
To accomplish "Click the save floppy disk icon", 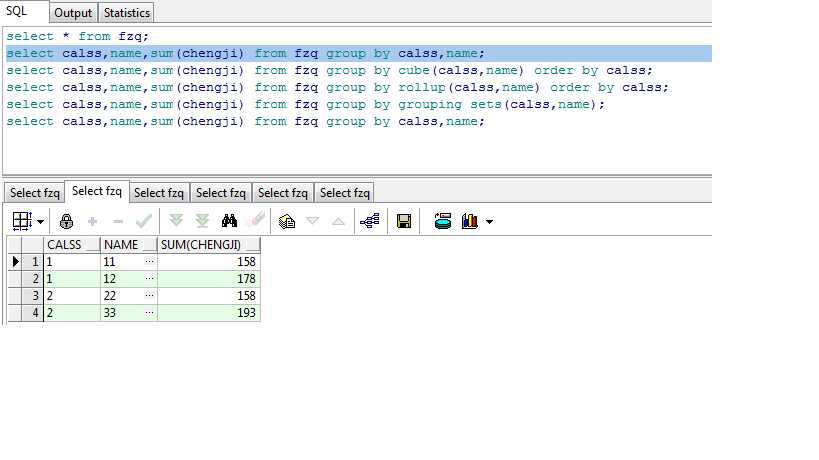I will tap(404, 221).
